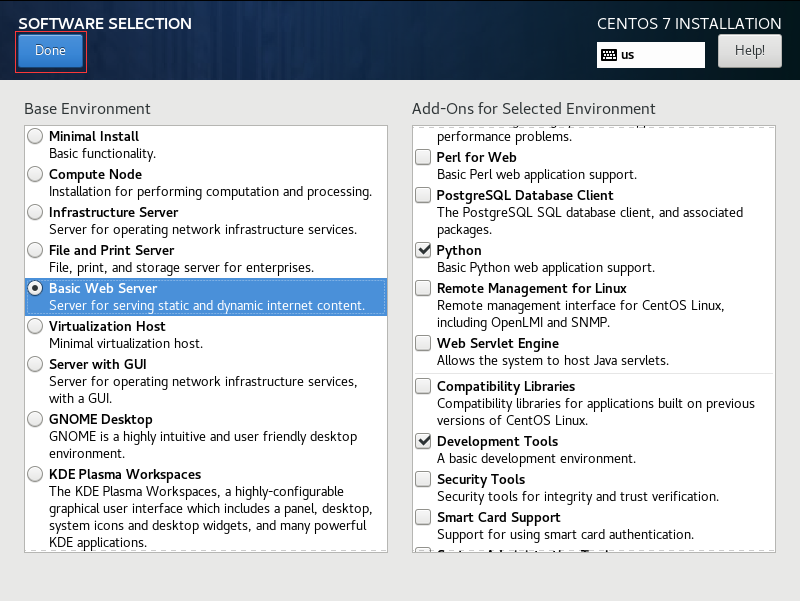Choose Server with GUI environment
800x601 pixels.
click(x=35, y=364)
